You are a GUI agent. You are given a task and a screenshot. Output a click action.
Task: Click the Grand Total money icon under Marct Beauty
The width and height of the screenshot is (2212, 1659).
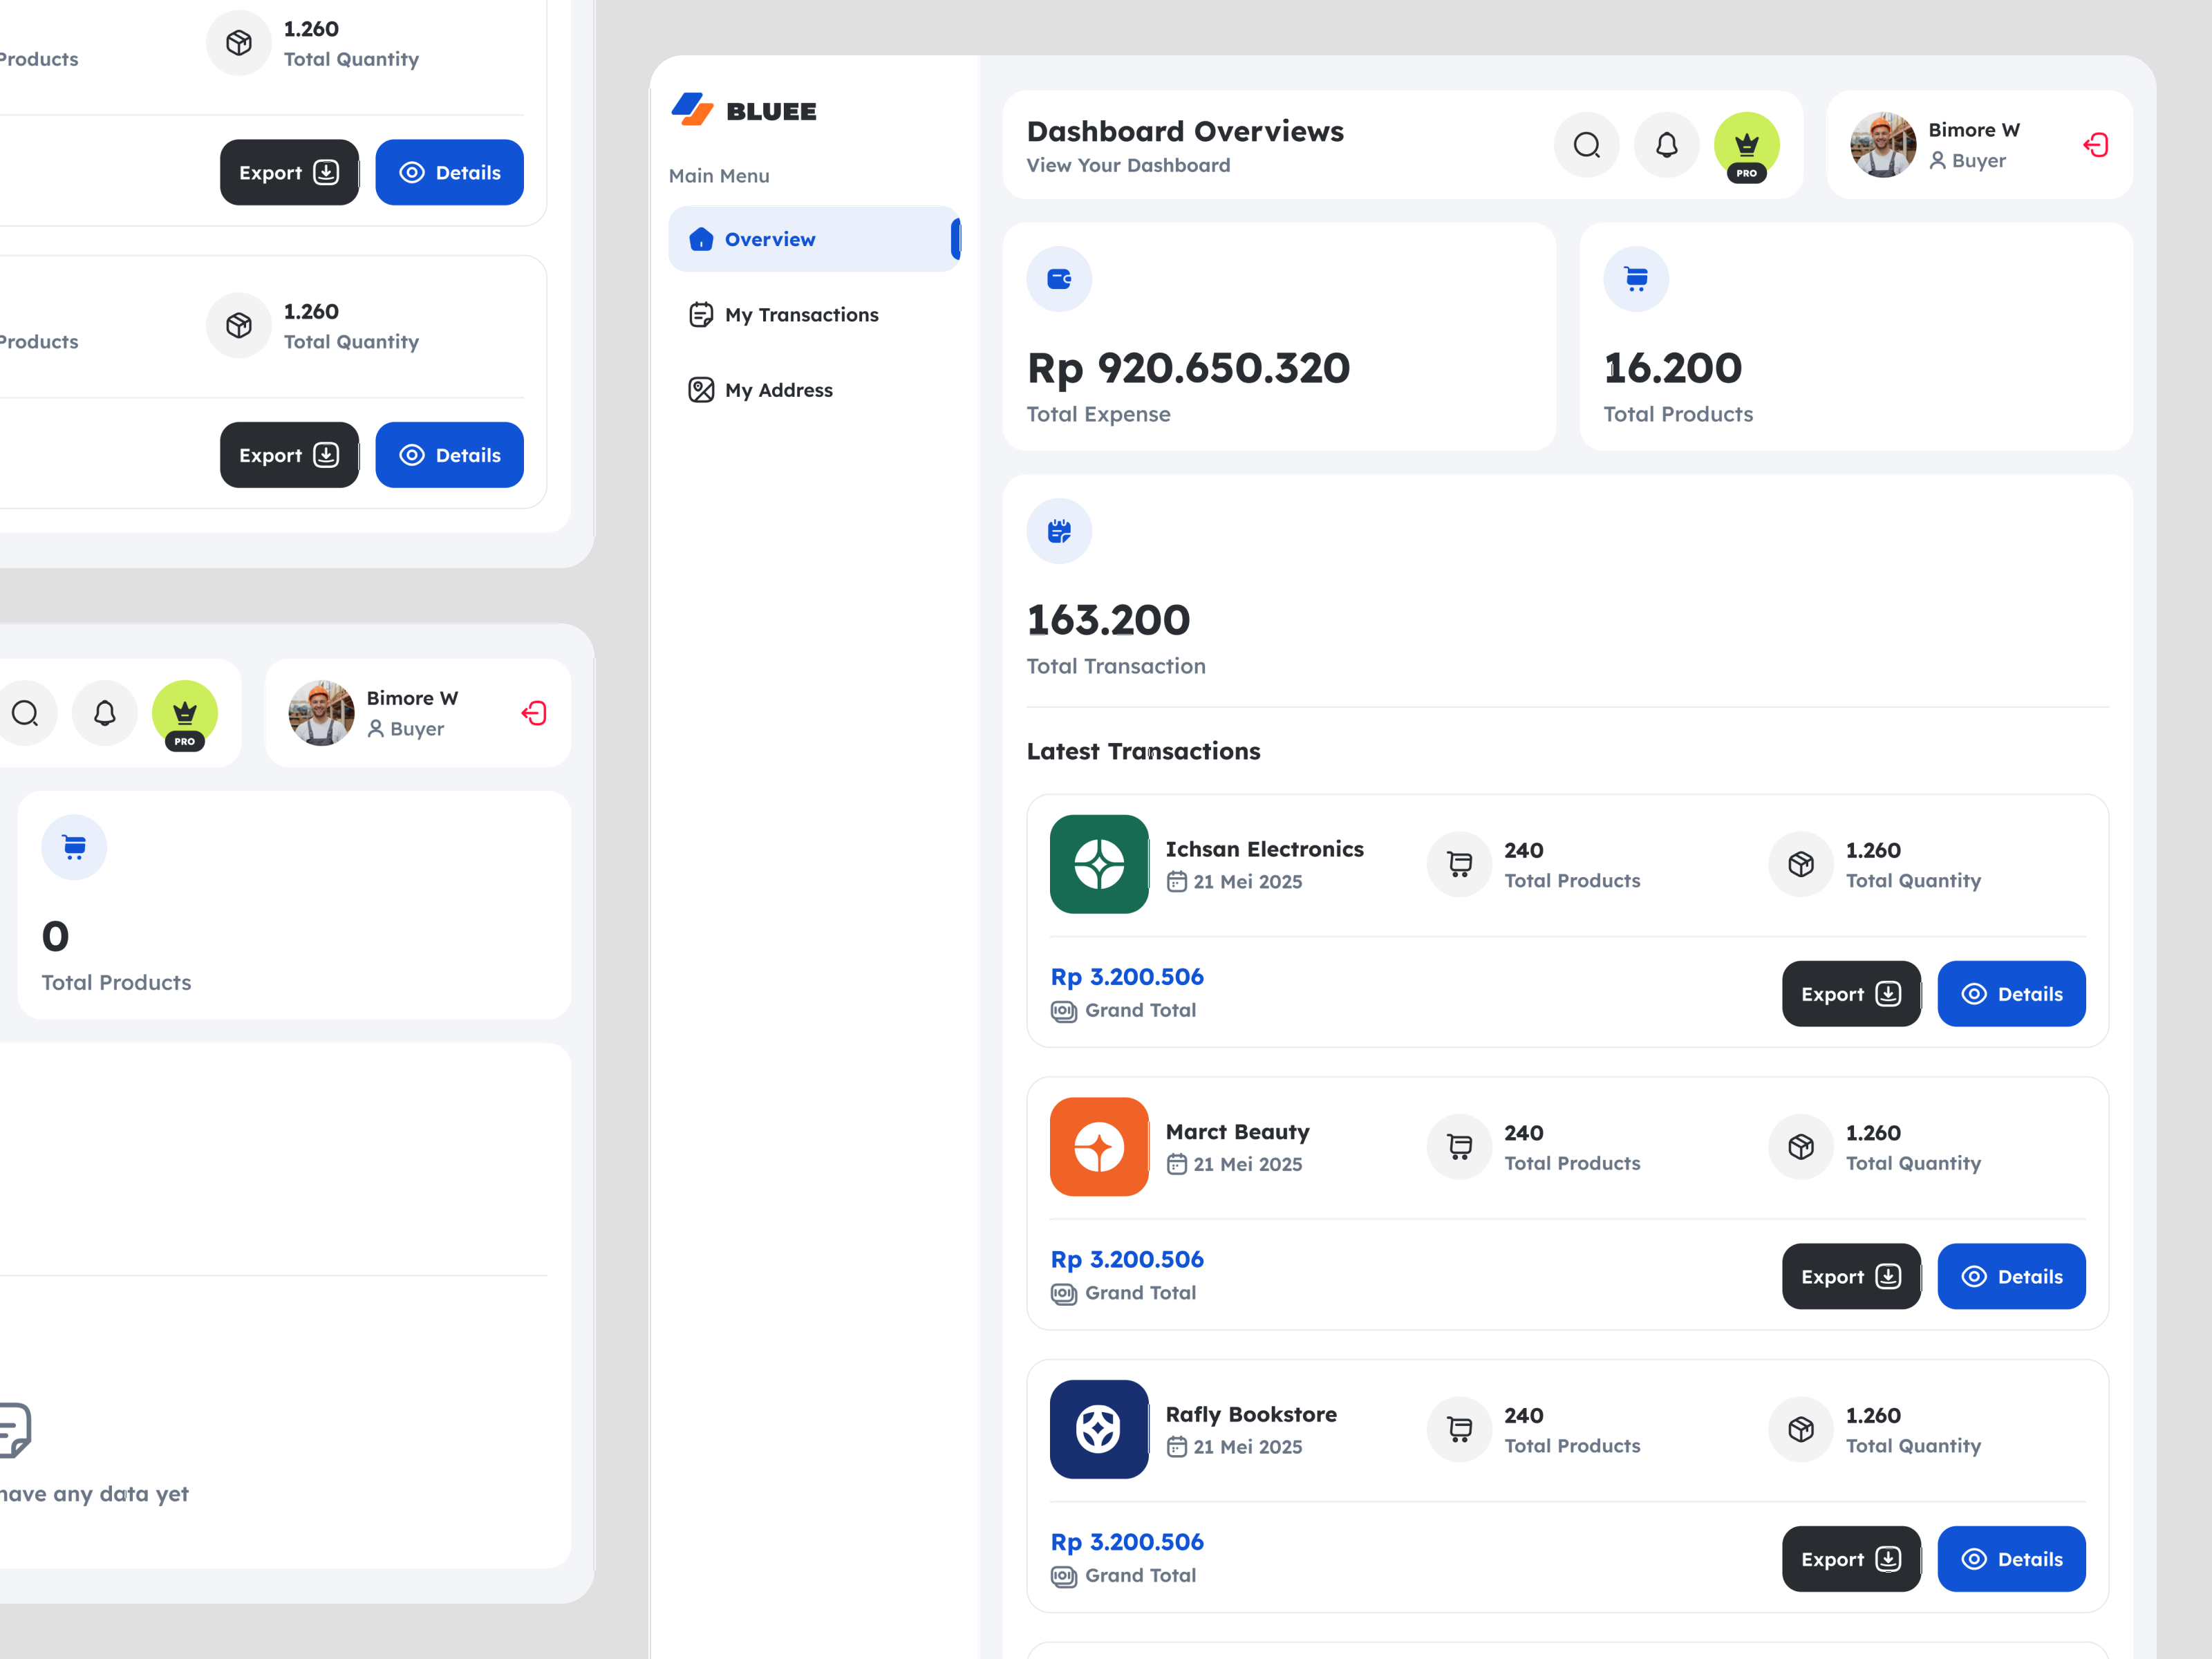(x=1064, y=1294)
